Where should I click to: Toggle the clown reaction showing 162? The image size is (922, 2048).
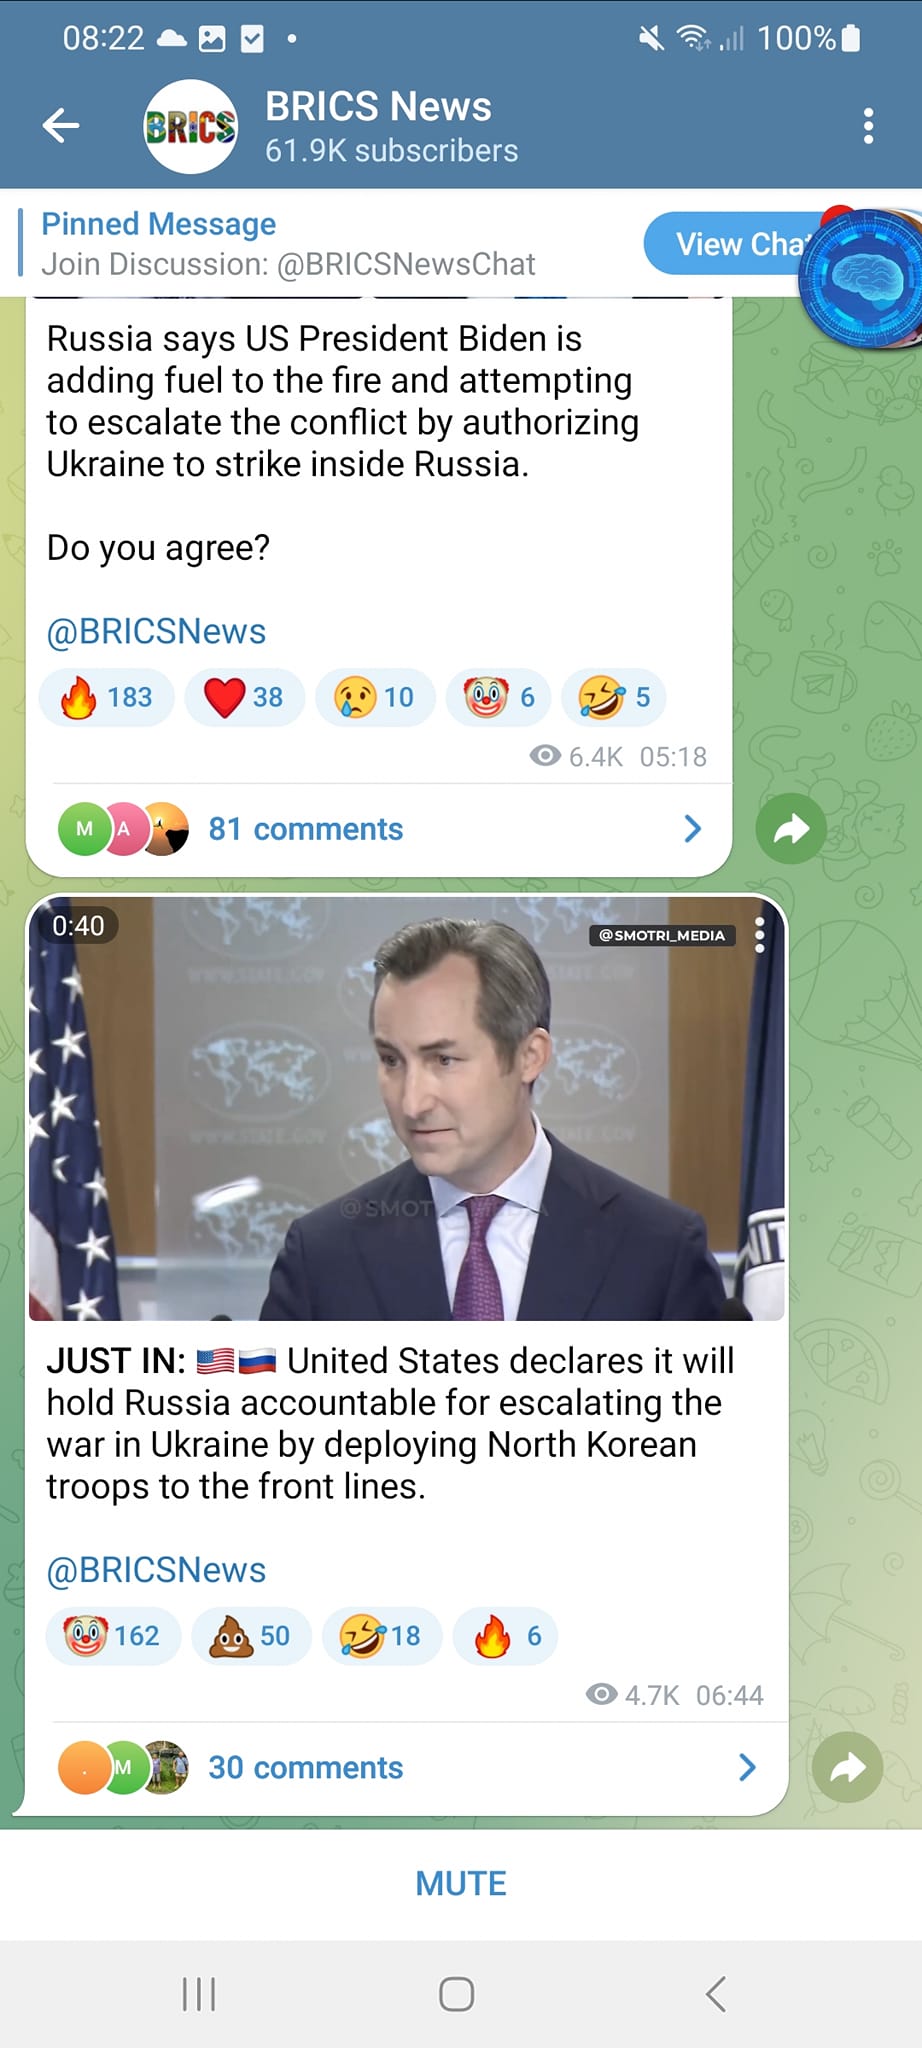112,1636
